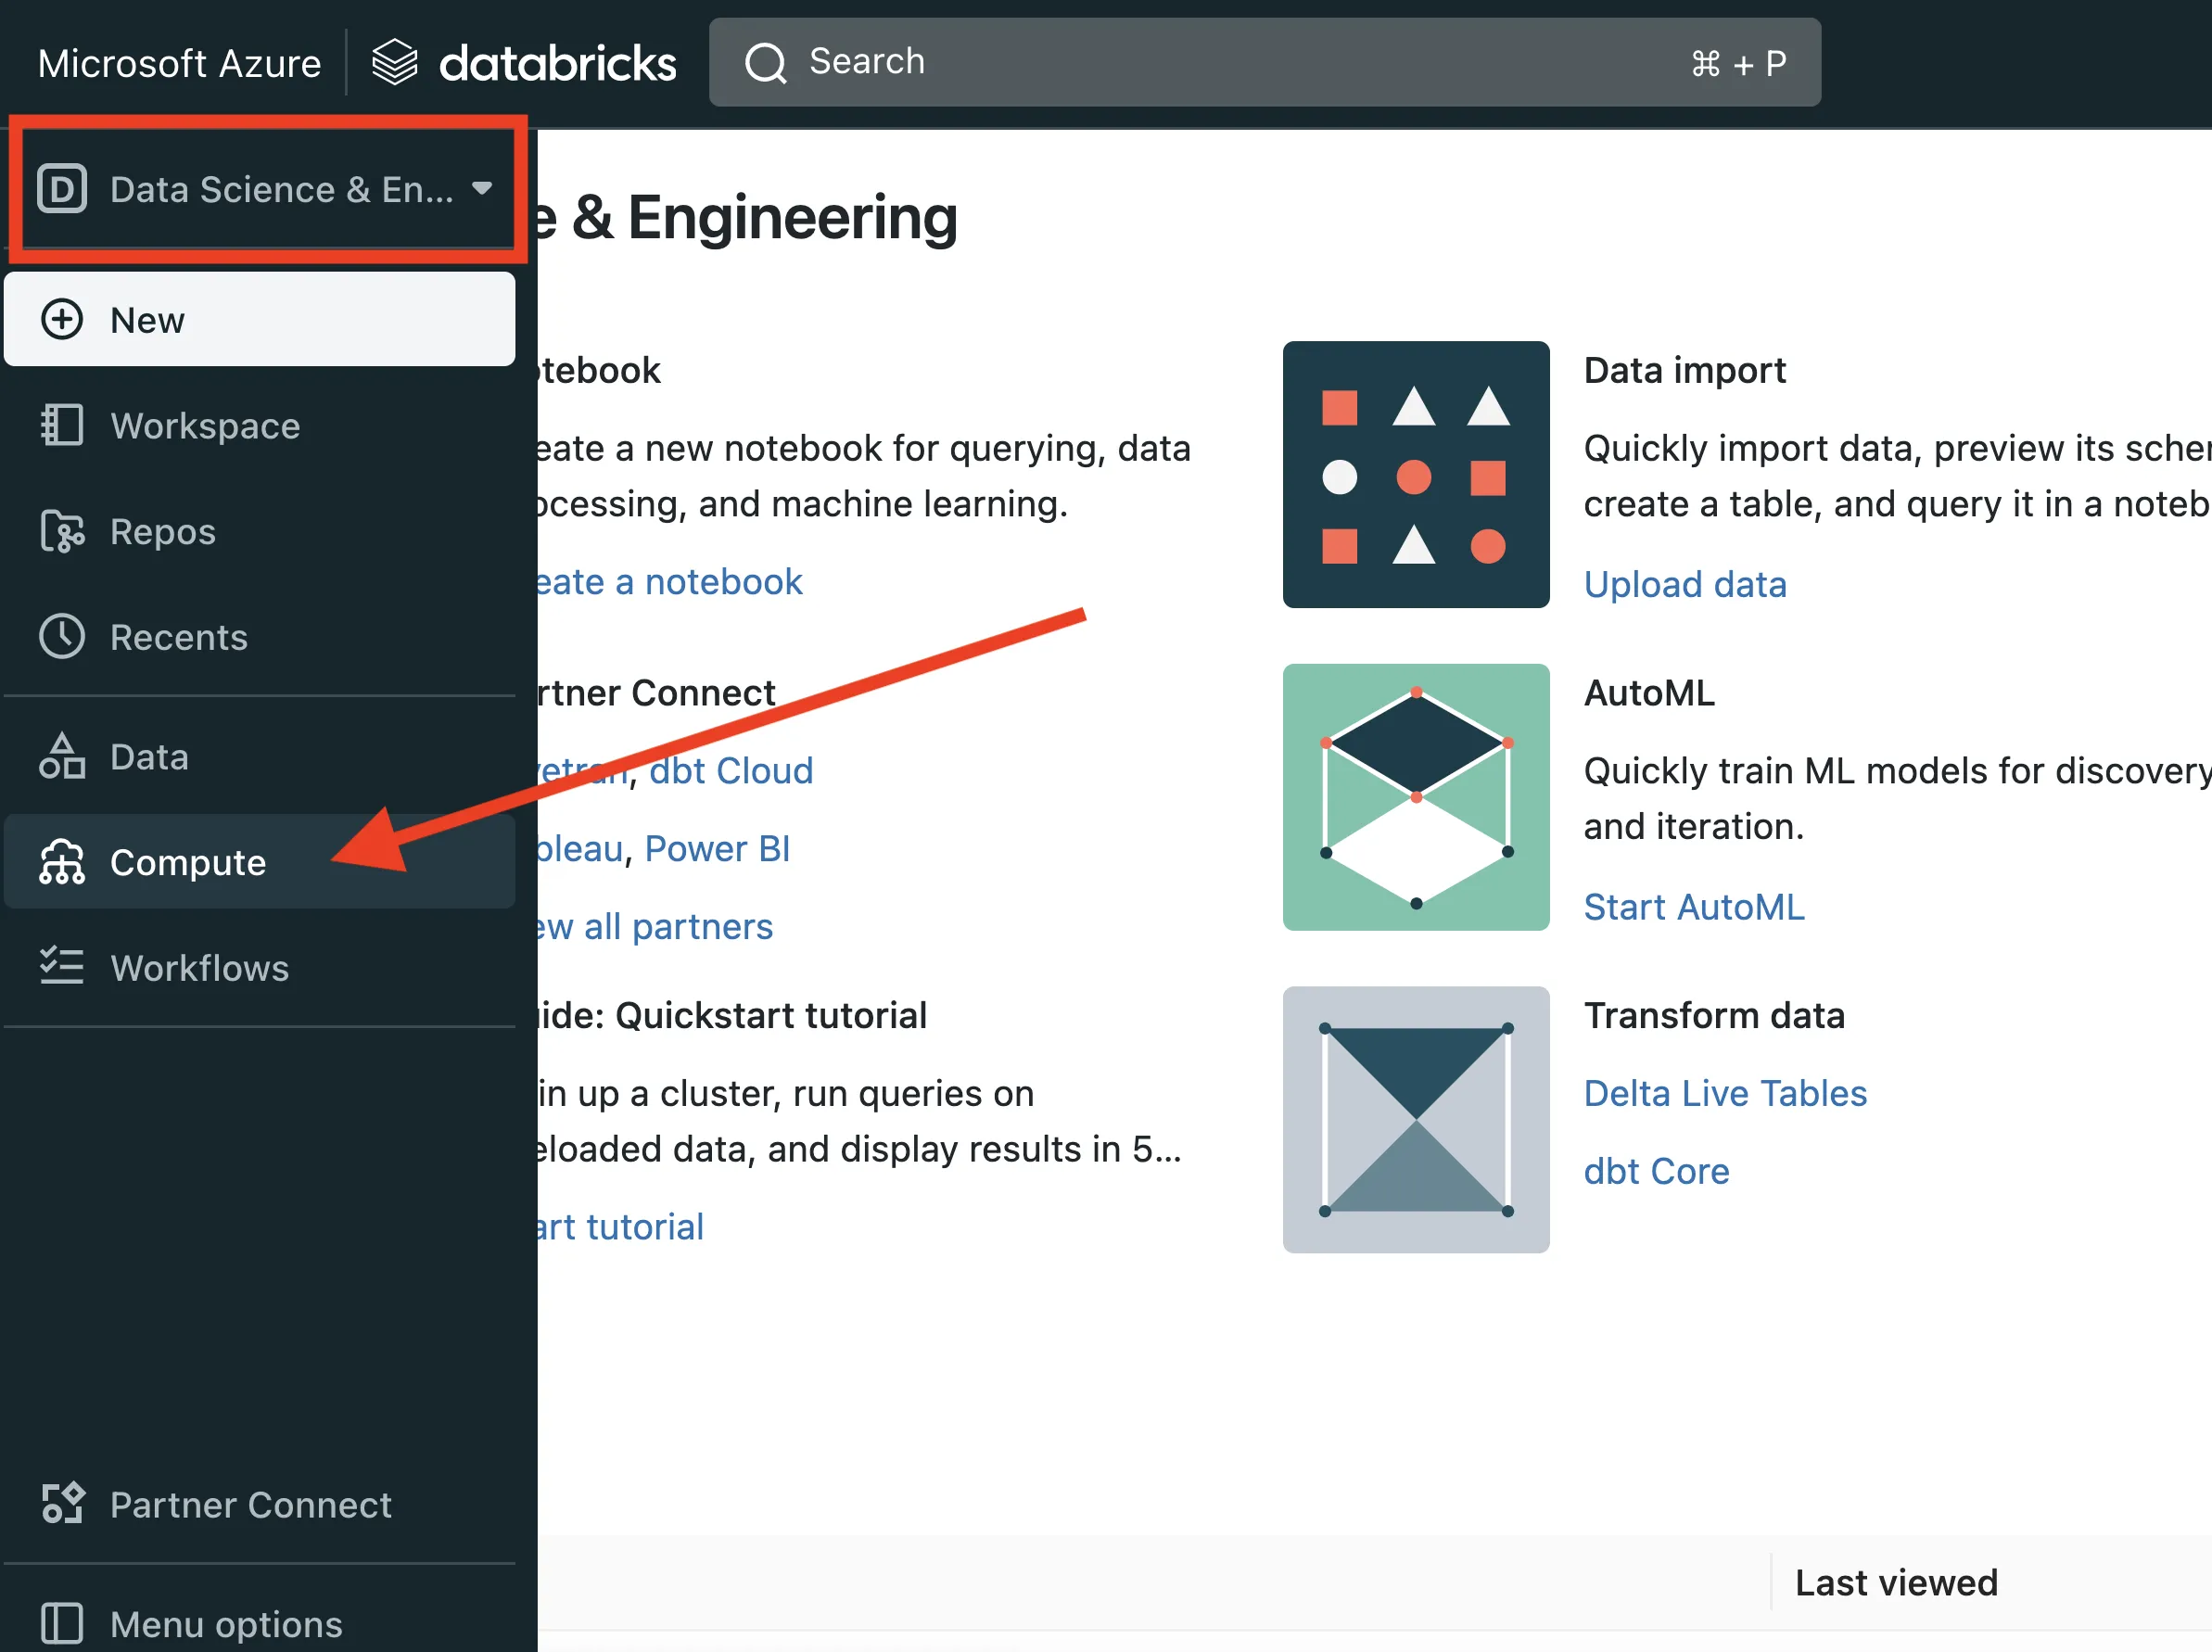Viewport: 2212px width, 1652px height.
Task: Click the Recents clock icon
Action: [61, 637]
